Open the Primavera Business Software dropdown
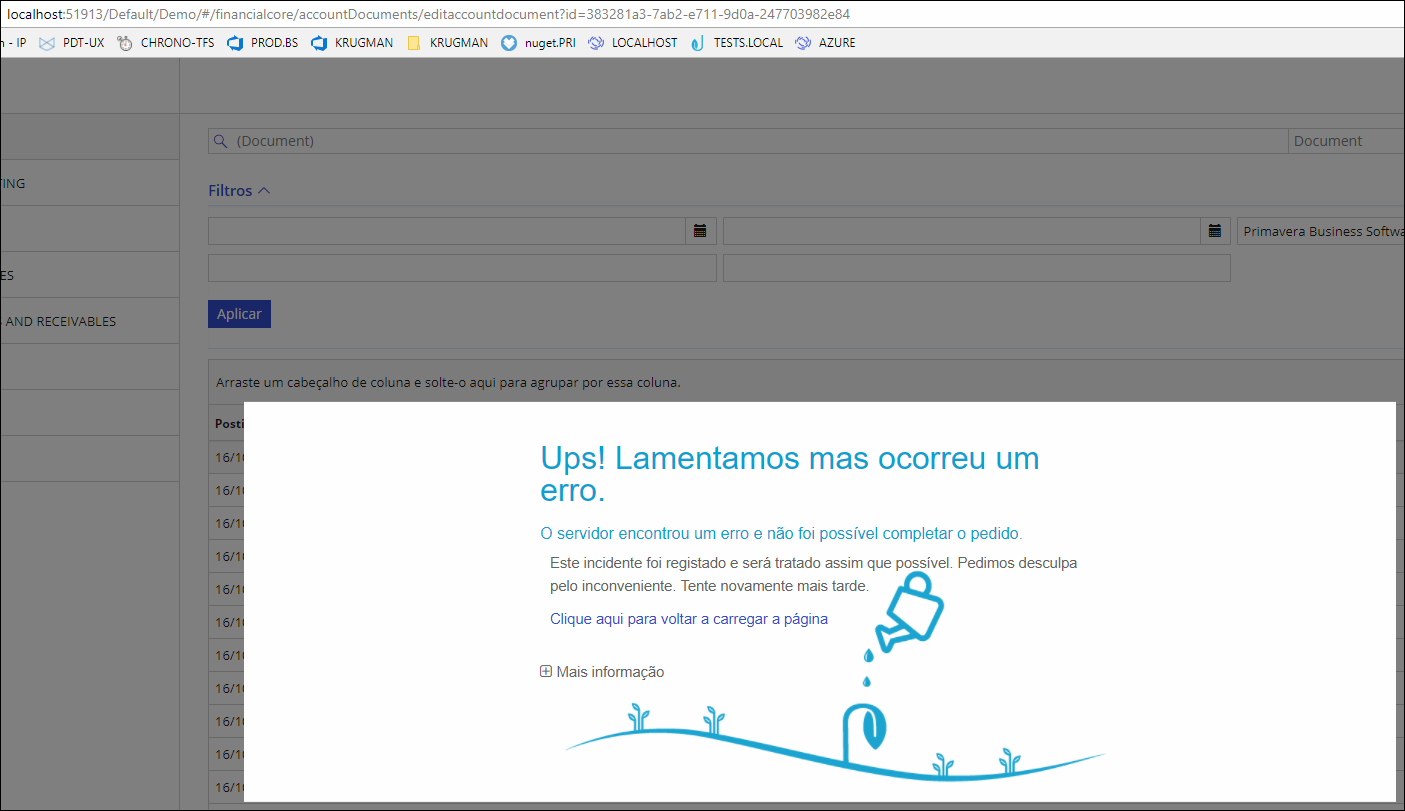Image resolution: width=1405 pixels, height=811 pixels. 1320,231
